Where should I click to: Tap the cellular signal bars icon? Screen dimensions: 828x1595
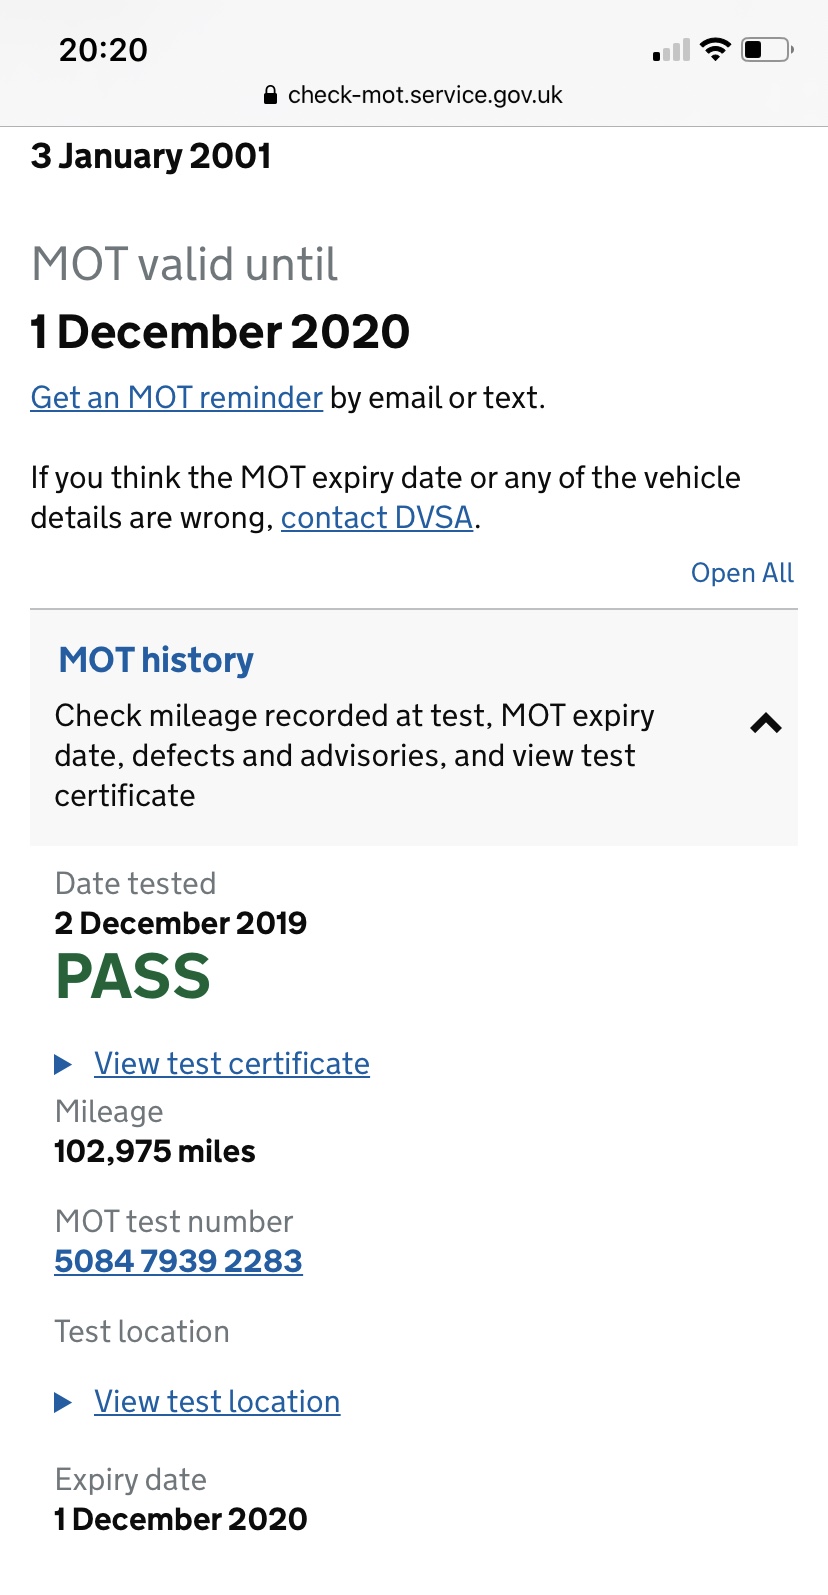(x=671, y=50)
